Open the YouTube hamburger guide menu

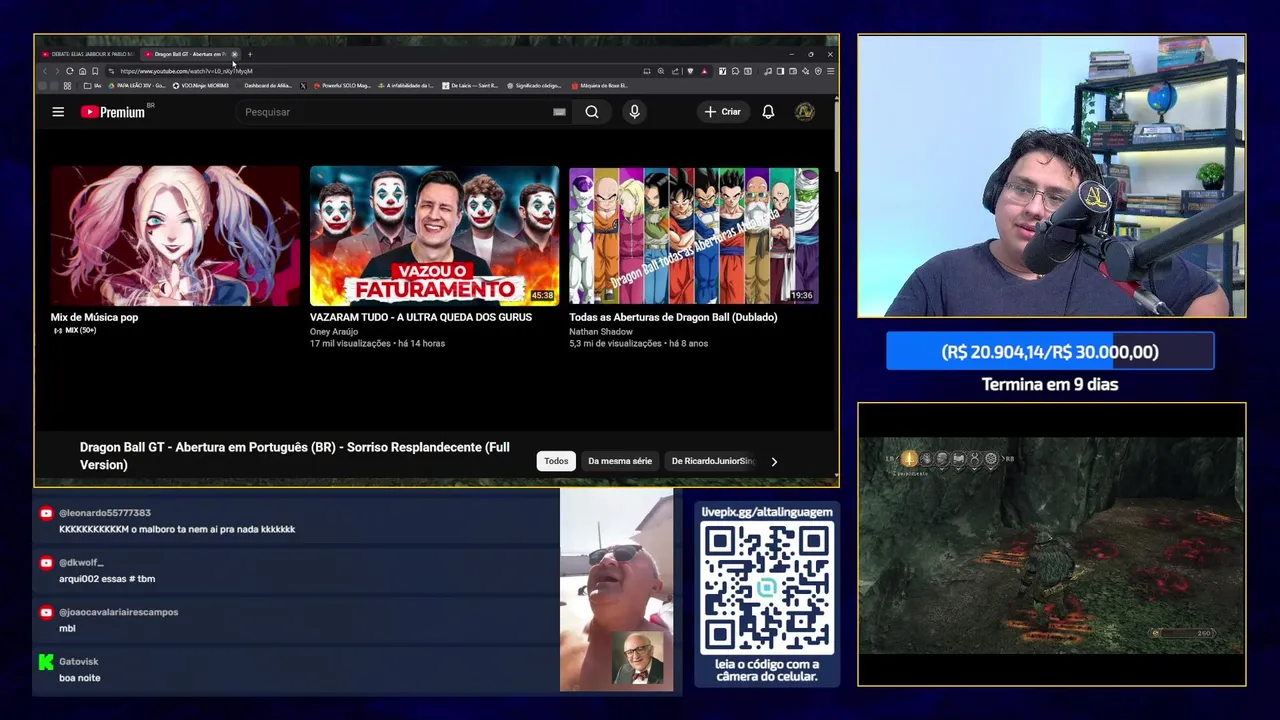(58, 112)
